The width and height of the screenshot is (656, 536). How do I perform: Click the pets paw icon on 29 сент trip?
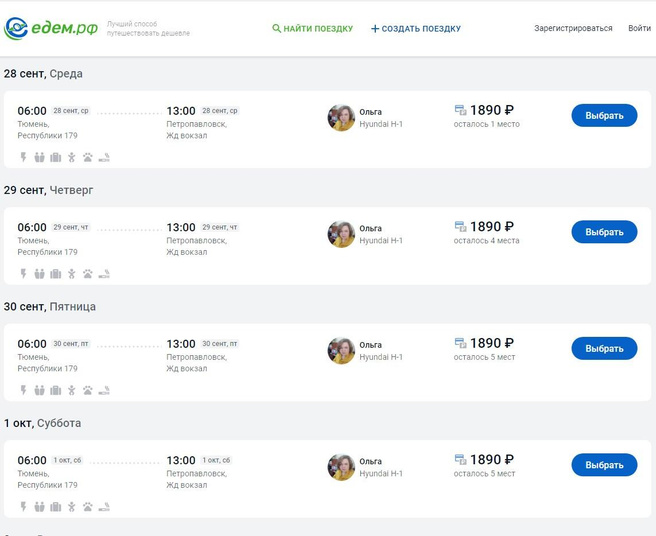(88, 274)
